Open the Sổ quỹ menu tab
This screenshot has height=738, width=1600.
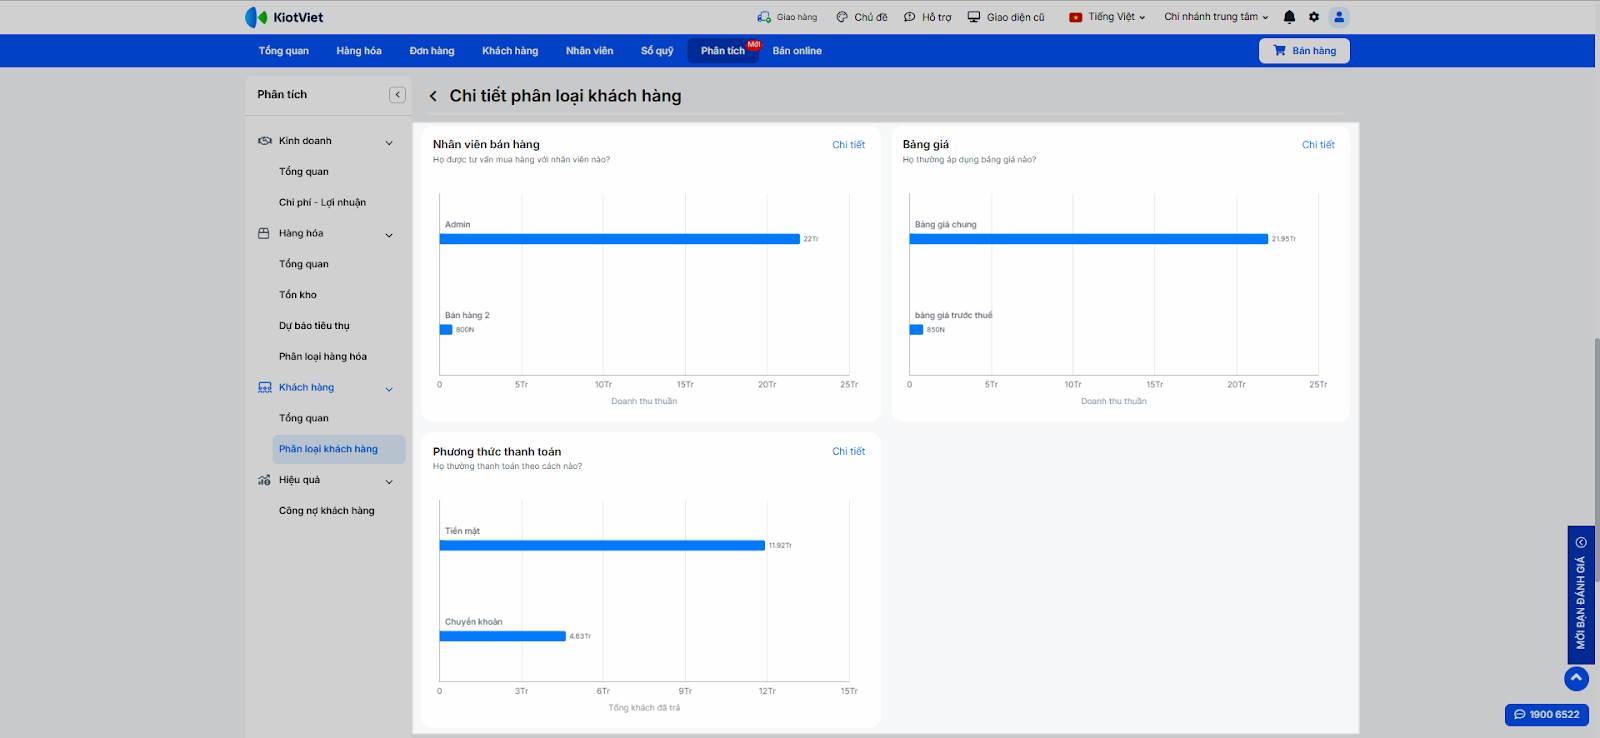pos(657,51)
